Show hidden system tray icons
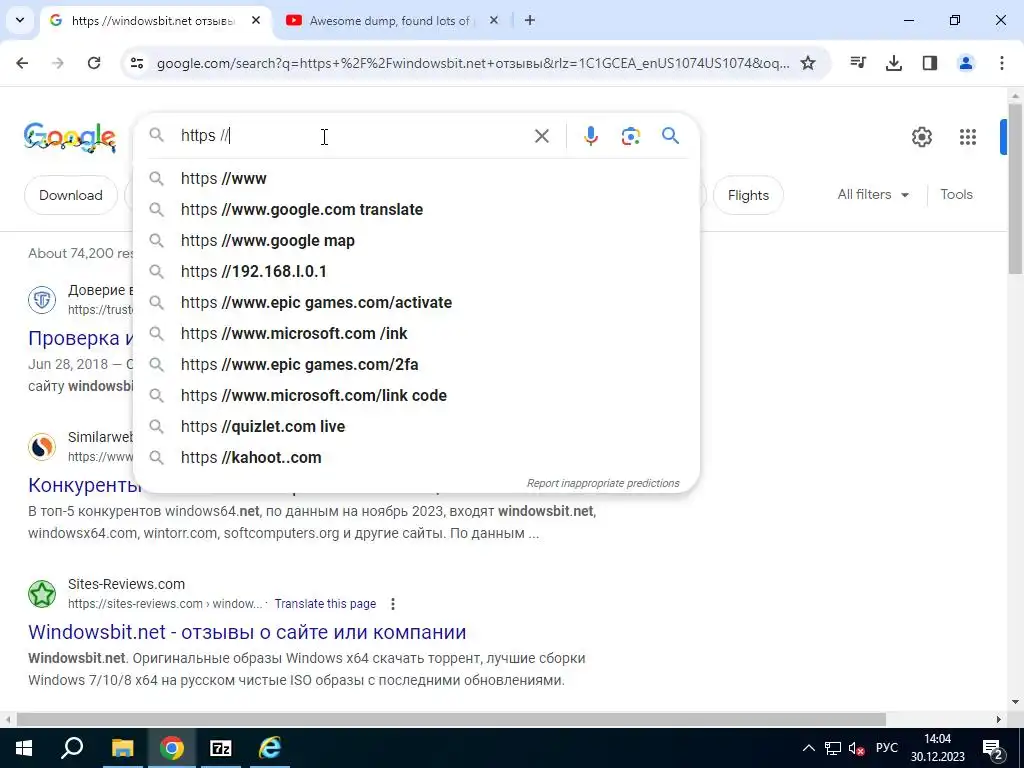The height and width of the screenshot is (768, 1024). click(x=808, y=748)
